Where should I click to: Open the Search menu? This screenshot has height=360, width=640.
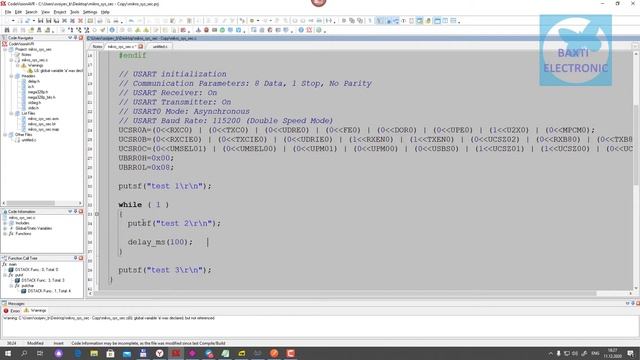pyautogui.click(x=31, y=12)
